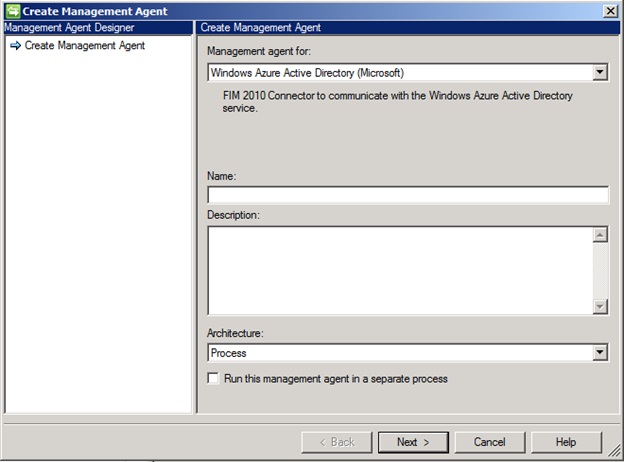Image resolution: width=624 pixels, height=462 pixels.
Task: Click the Name input field
Action: (x=408, y=195)
